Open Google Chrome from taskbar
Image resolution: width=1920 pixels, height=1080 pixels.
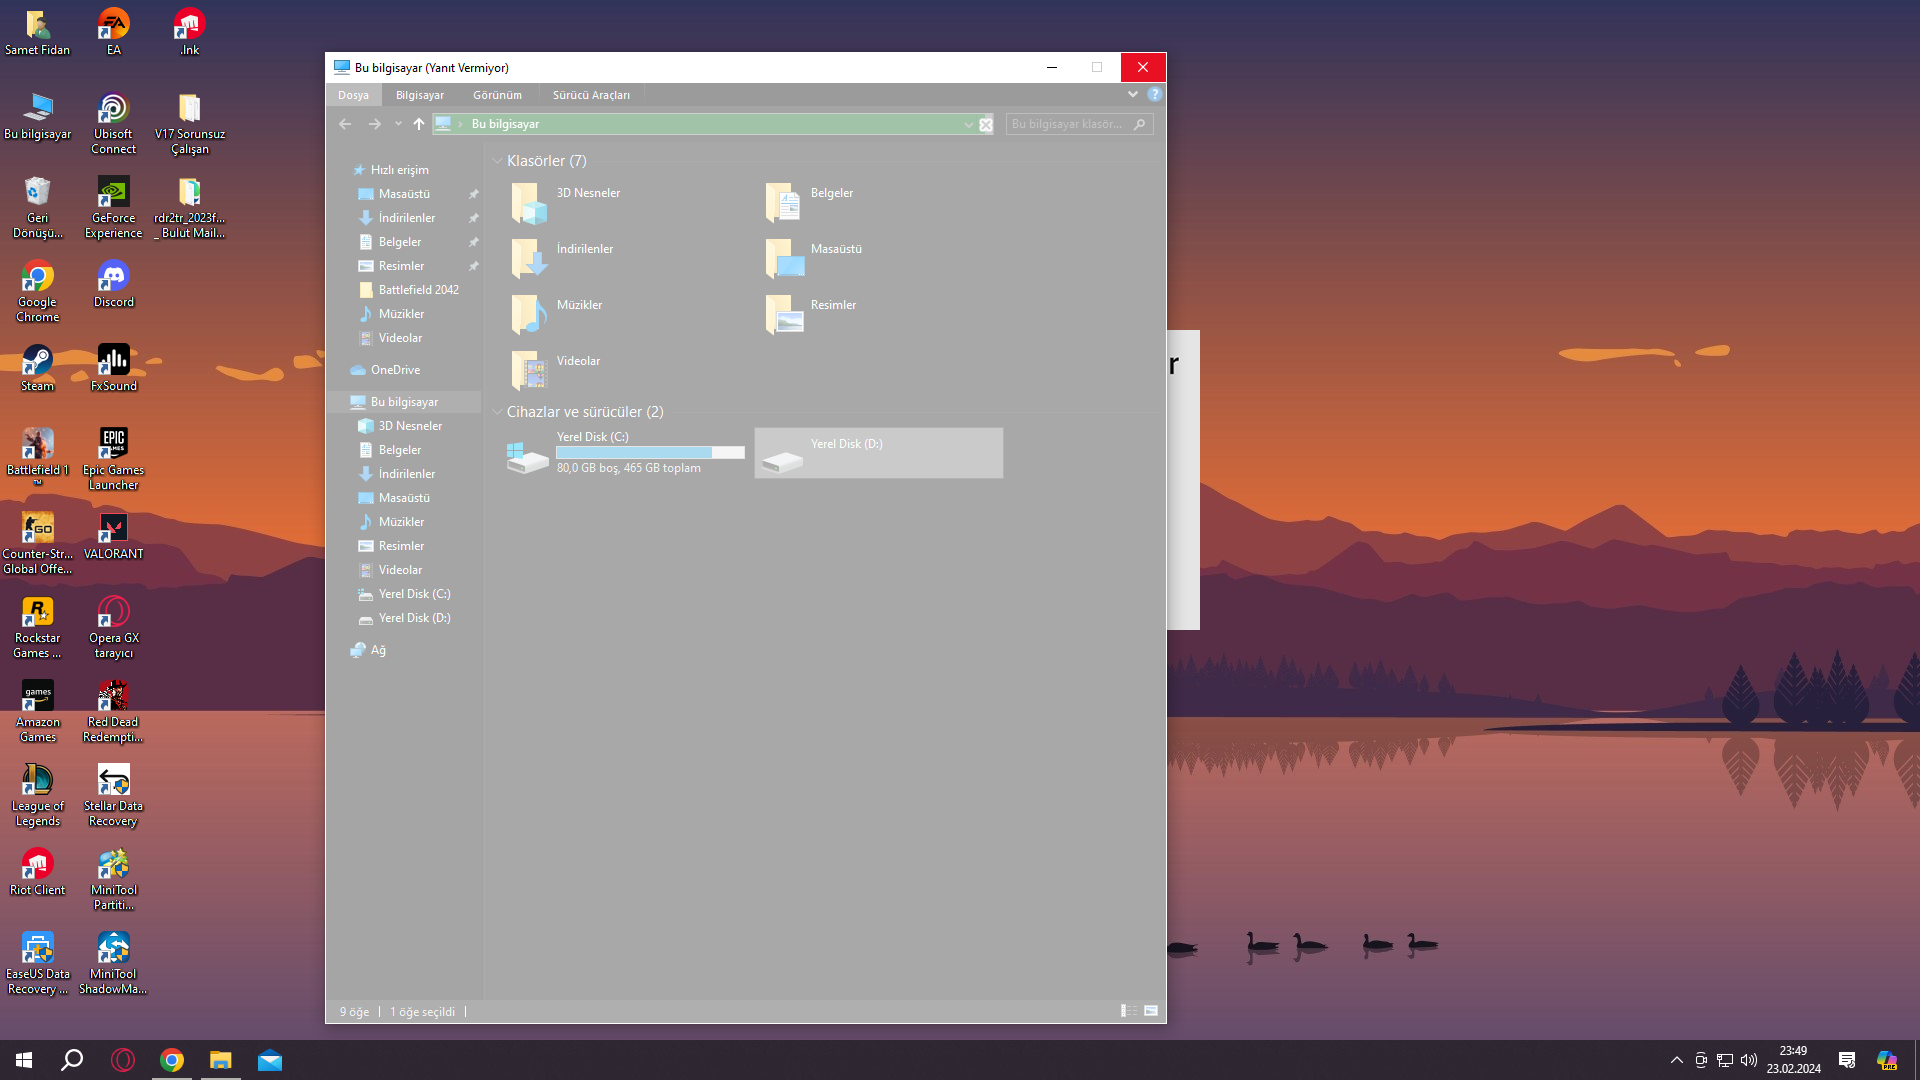point(172,1060)
